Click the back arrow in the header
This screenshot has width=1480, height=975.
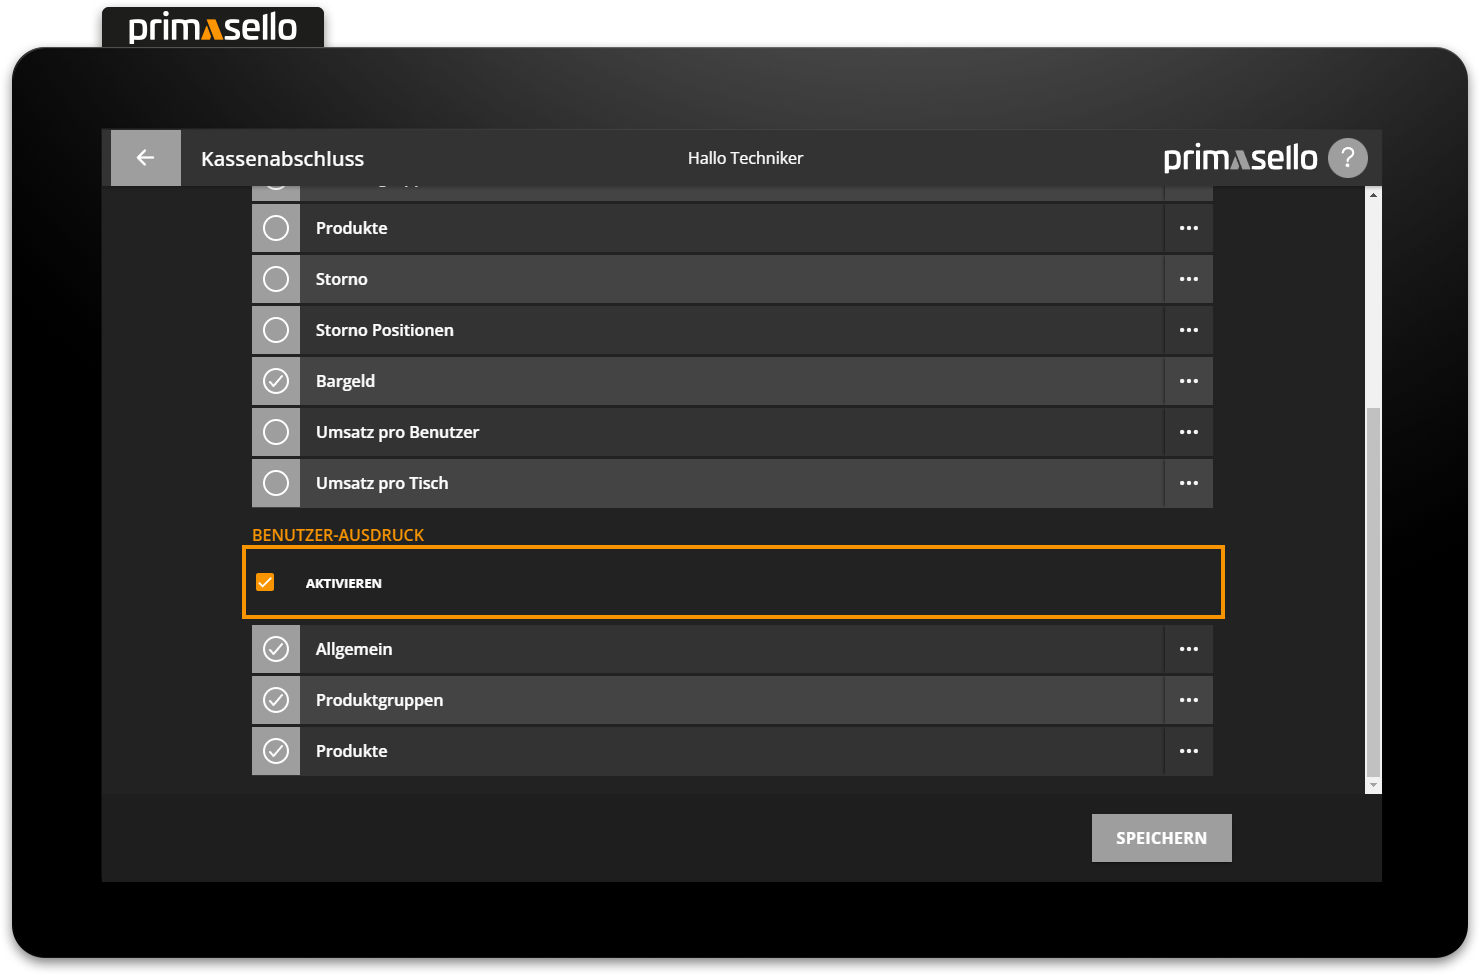(145, 157)
